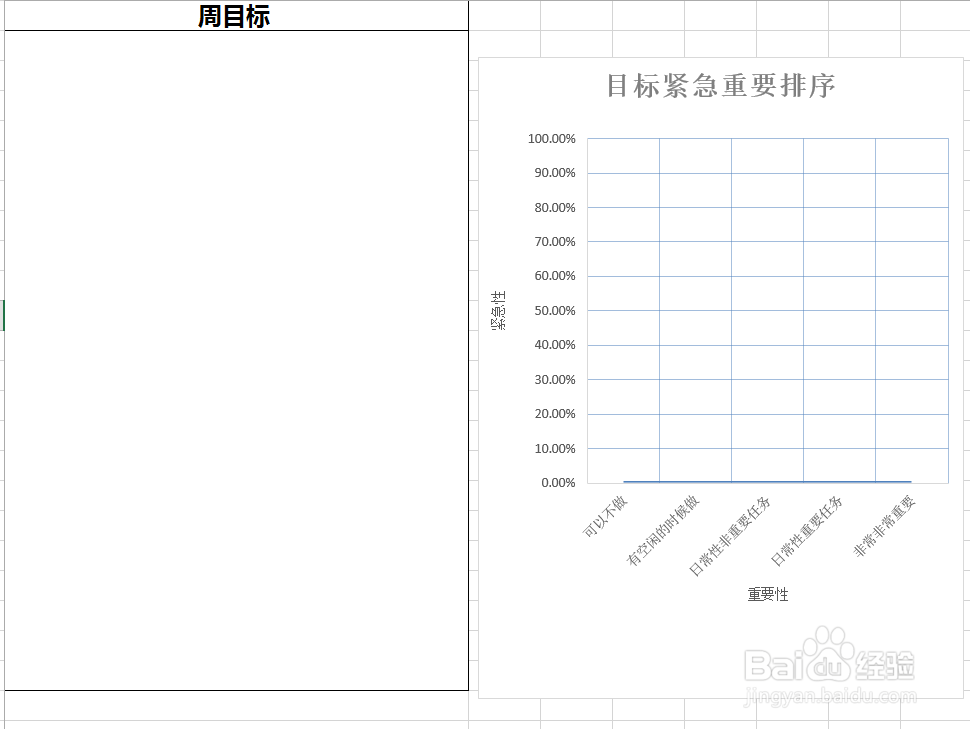Click the 100.00% axis label
The height and width of the screenshot is (729, 970).
click(551, 139)
